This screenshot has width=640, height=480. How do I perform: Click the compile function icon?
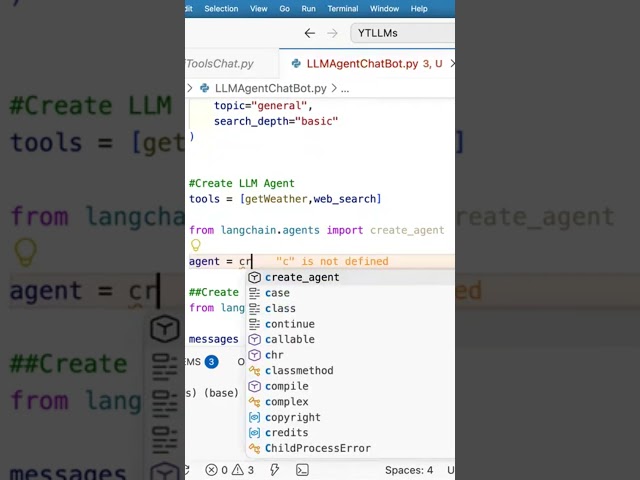(255, 386)
